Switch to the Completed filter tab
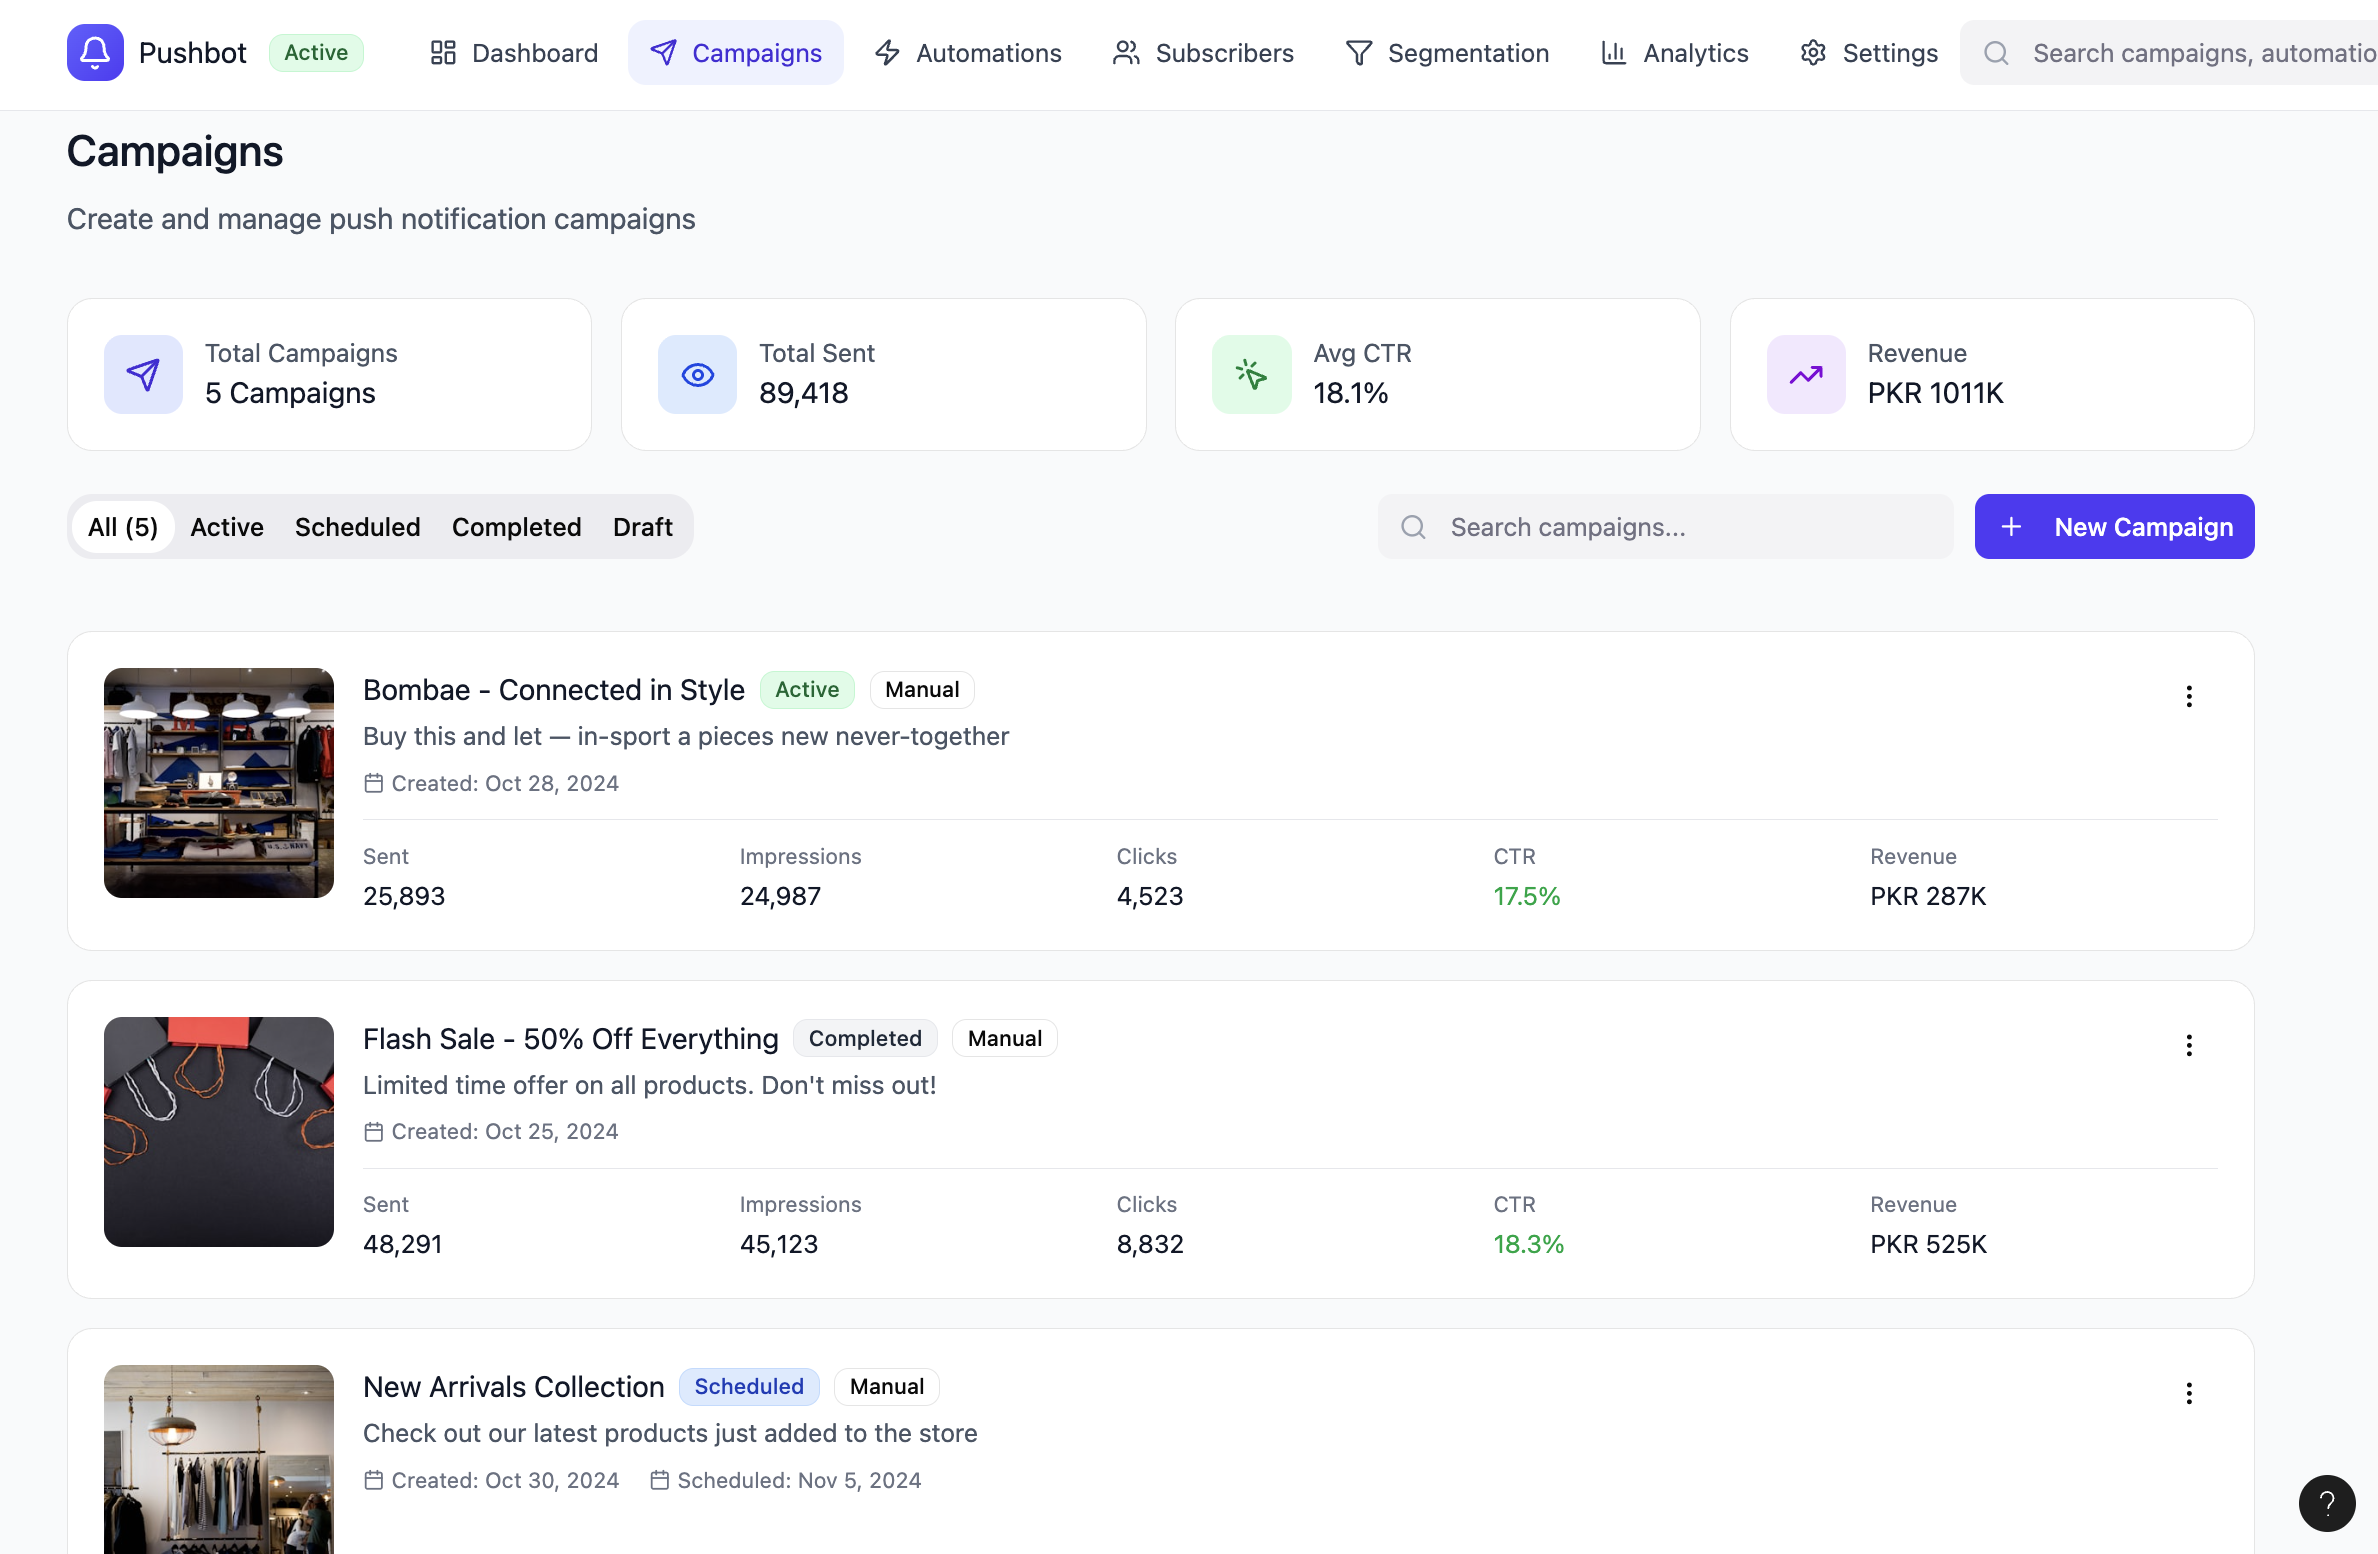 tap(516, 527)
